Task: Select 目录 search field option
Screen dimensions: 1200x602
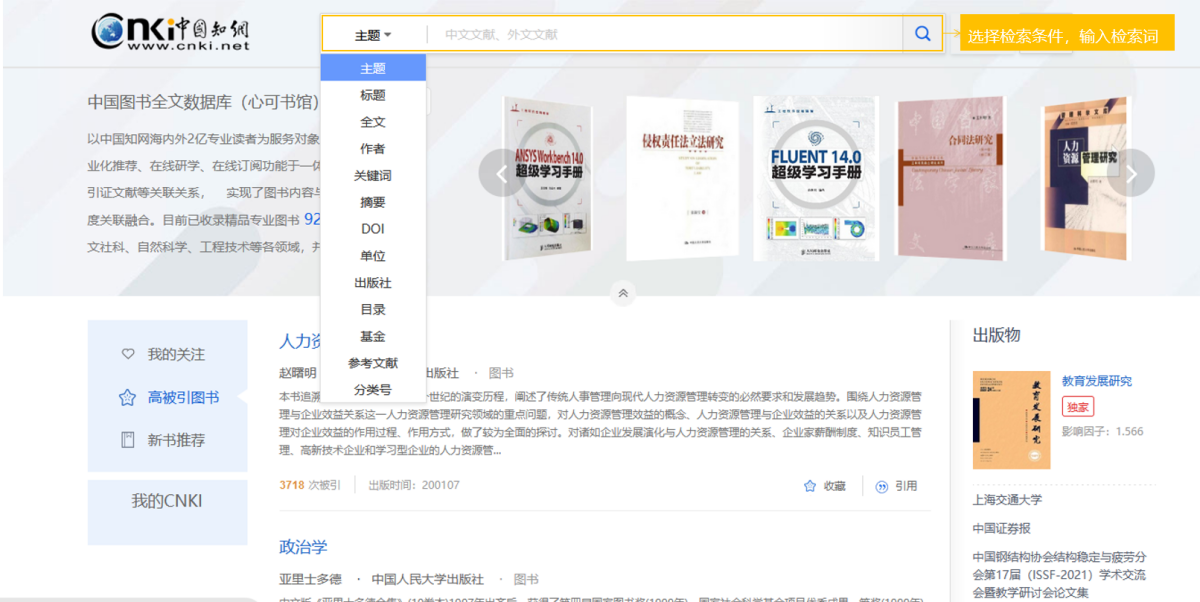Action: 373,310
